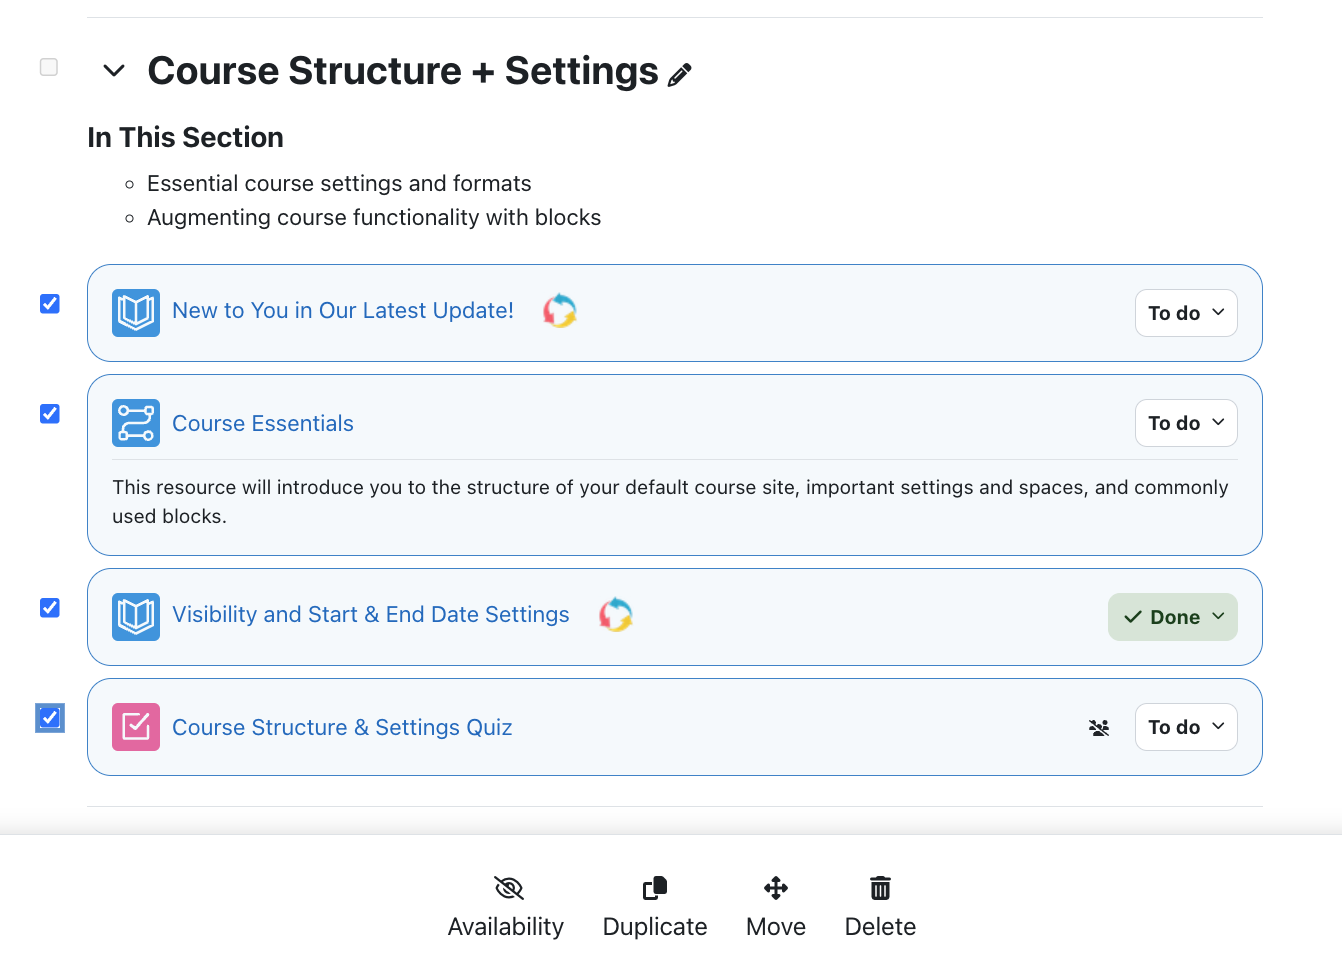Click the circular arrows icon beside Visibility settings
The width and height of the screenshot is (1342, 978).
(x=616, y=615)
